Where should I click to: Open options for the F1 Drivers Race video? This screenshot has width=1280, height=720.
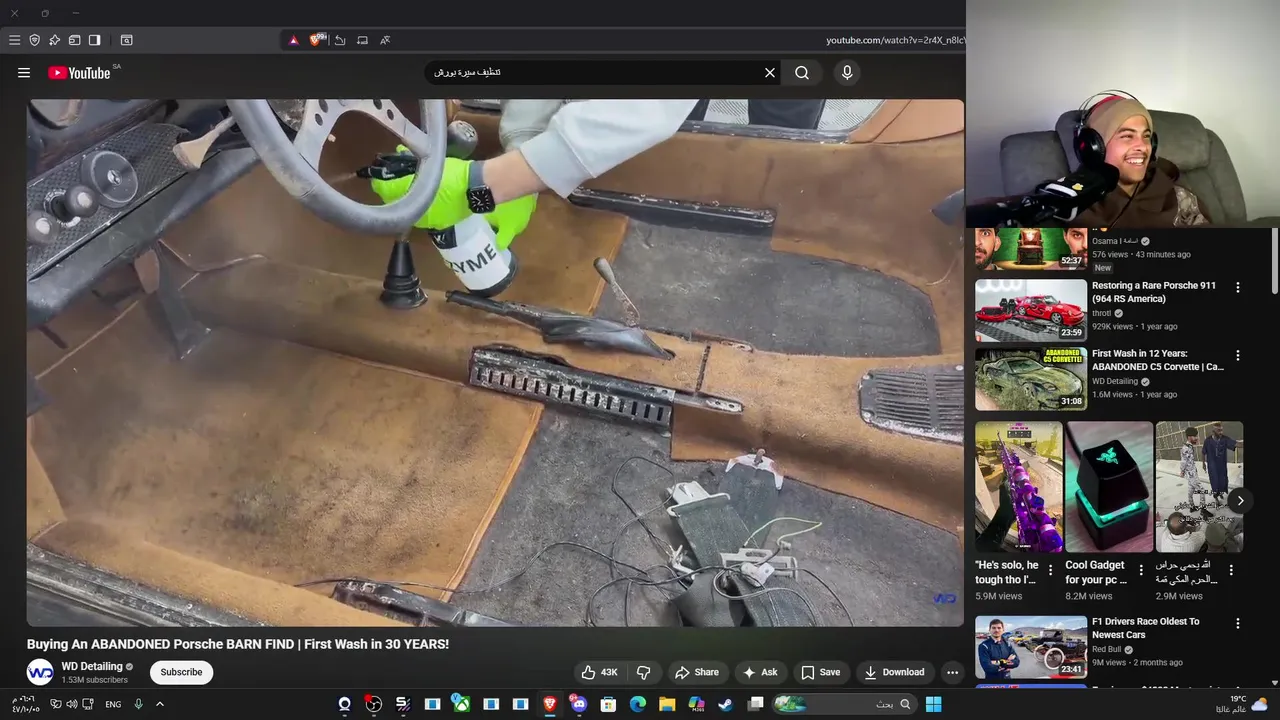(x=1238, y=623)
